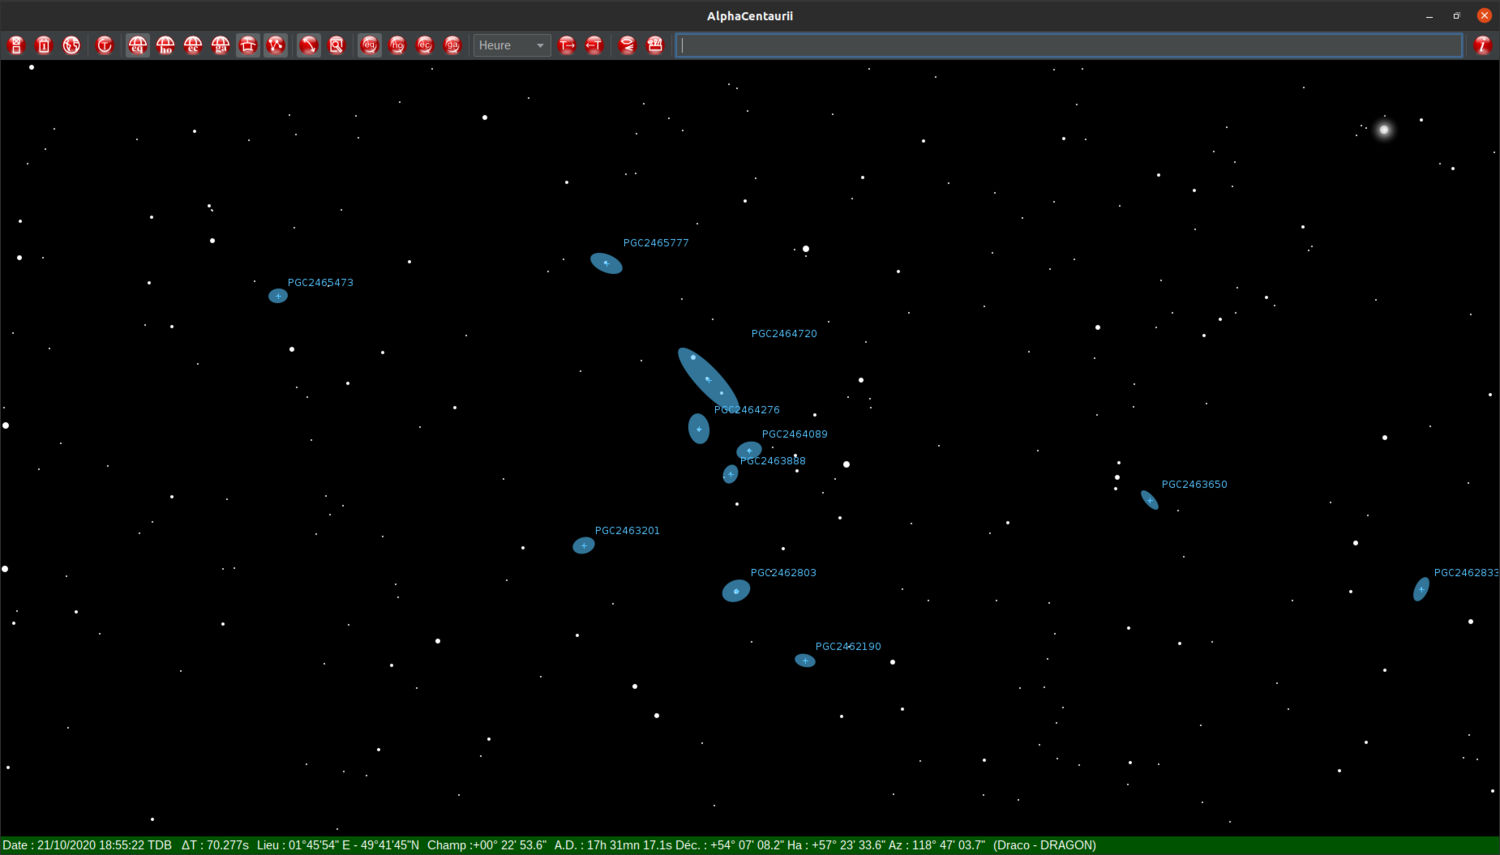Open the magnifier zoom tool
Viewport: 1500px width, 855px height.
coord(337,45)
